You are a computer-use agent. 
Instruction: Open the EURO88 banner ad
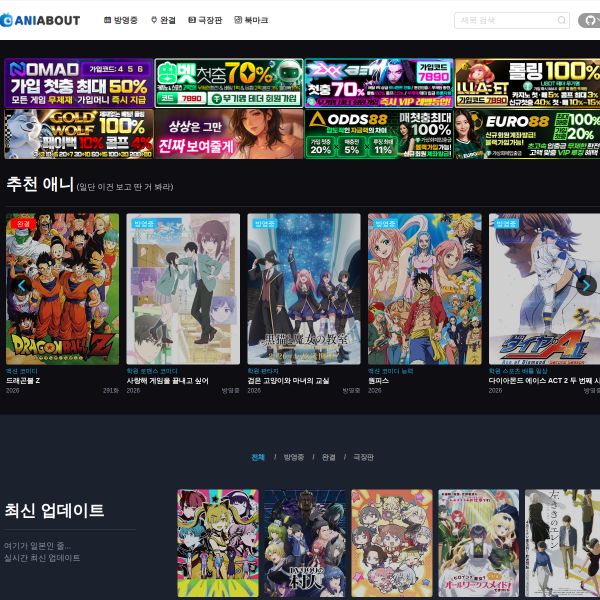click(527, 134)
